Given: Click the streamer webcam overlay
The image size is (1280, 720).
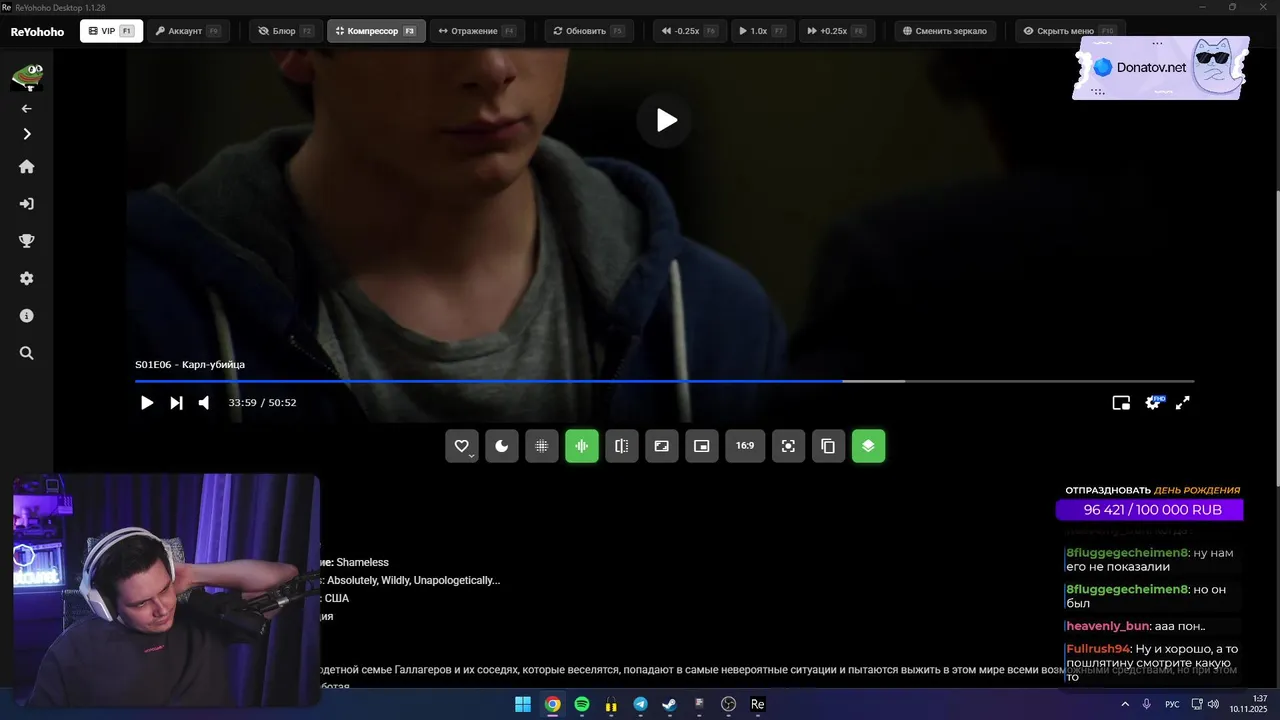Looking at the screenshot, I should pos(165,590).
